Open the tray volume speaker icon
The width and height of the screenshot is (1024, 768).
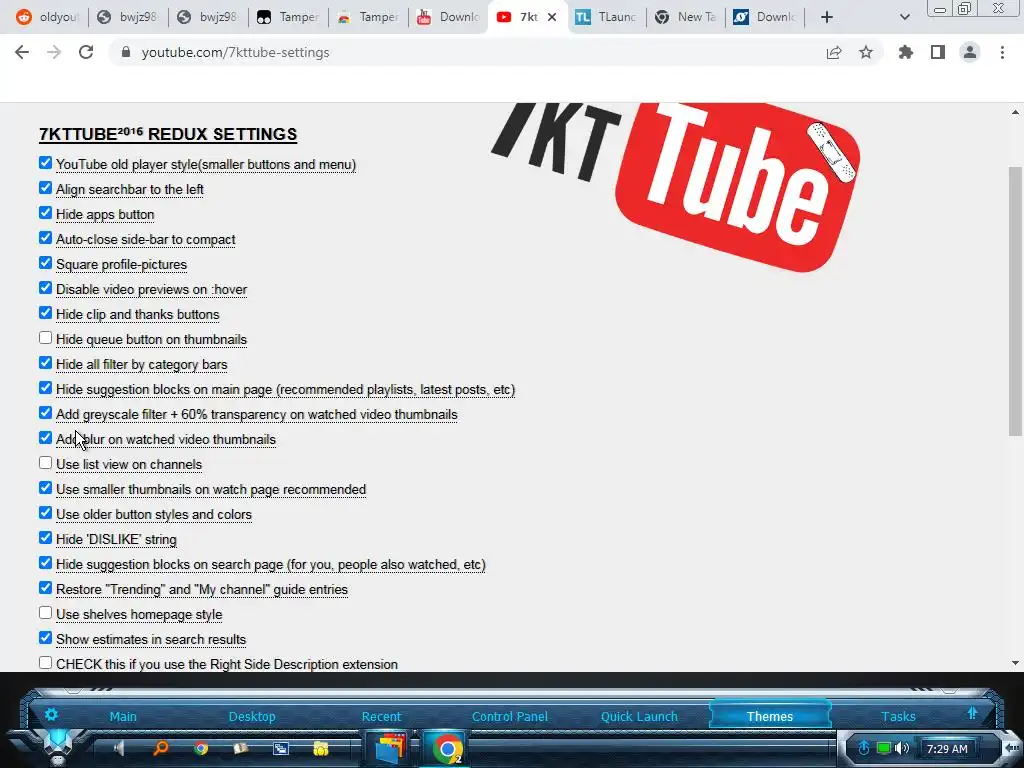tap(902, 748)
